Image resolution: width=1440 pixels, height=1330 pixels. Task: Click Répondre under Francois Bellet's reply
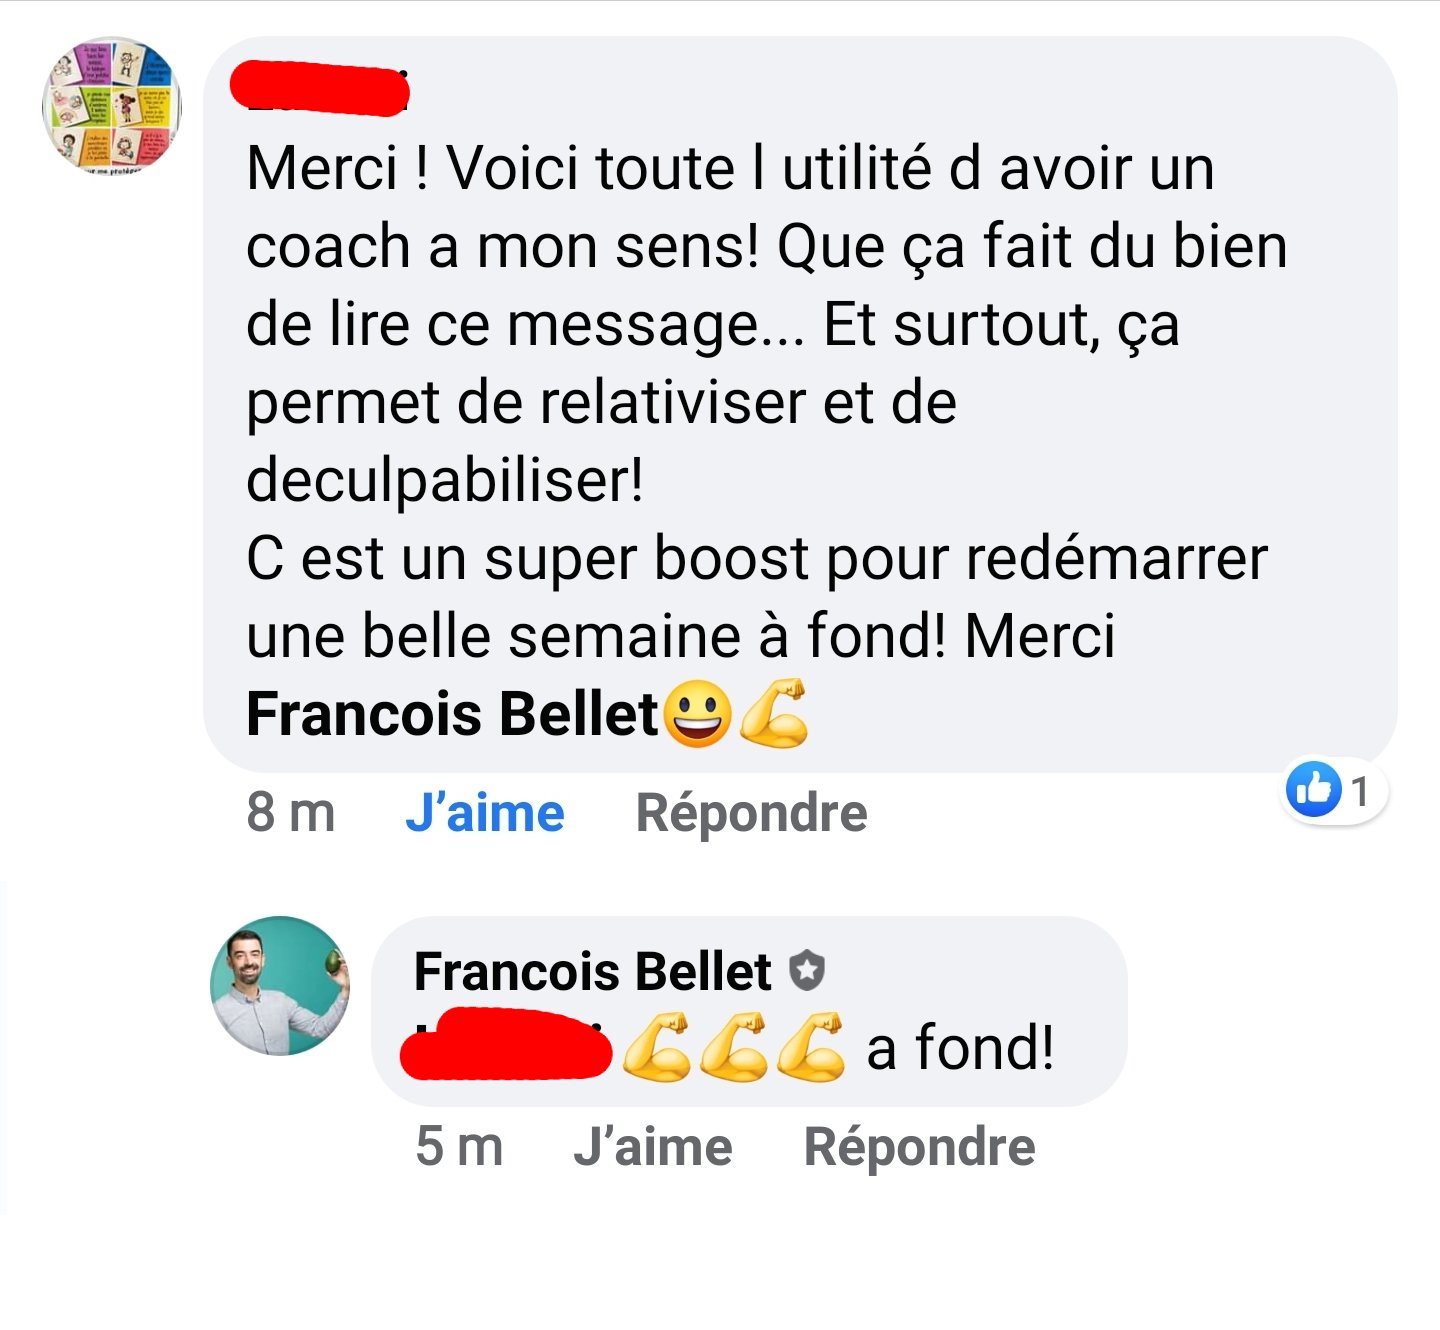click(920, 1147)
